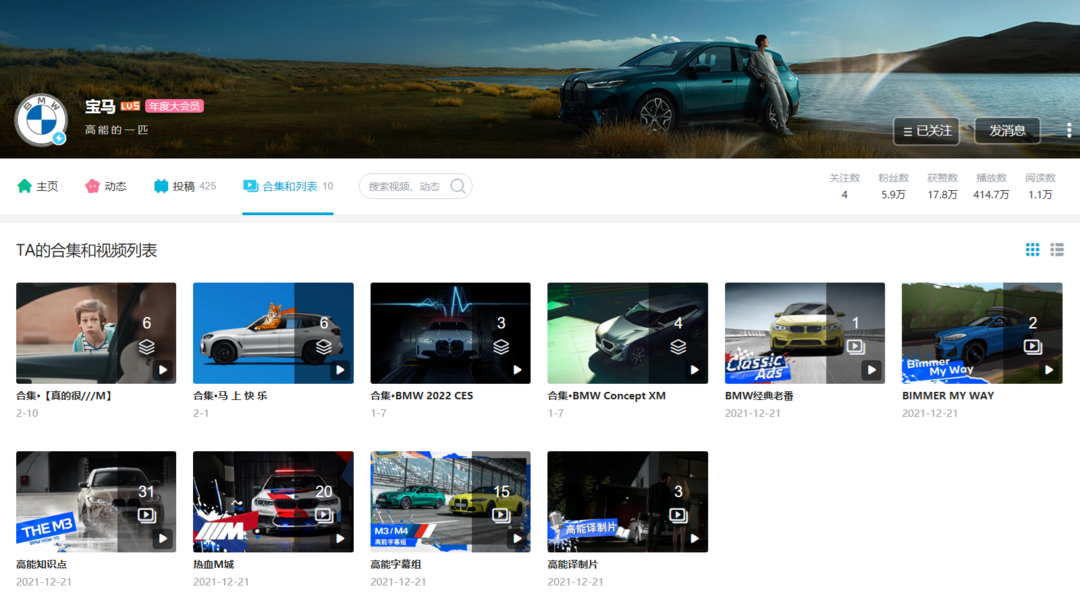View the 关注数 following count

pyautogui.click(x=844, y=186)
